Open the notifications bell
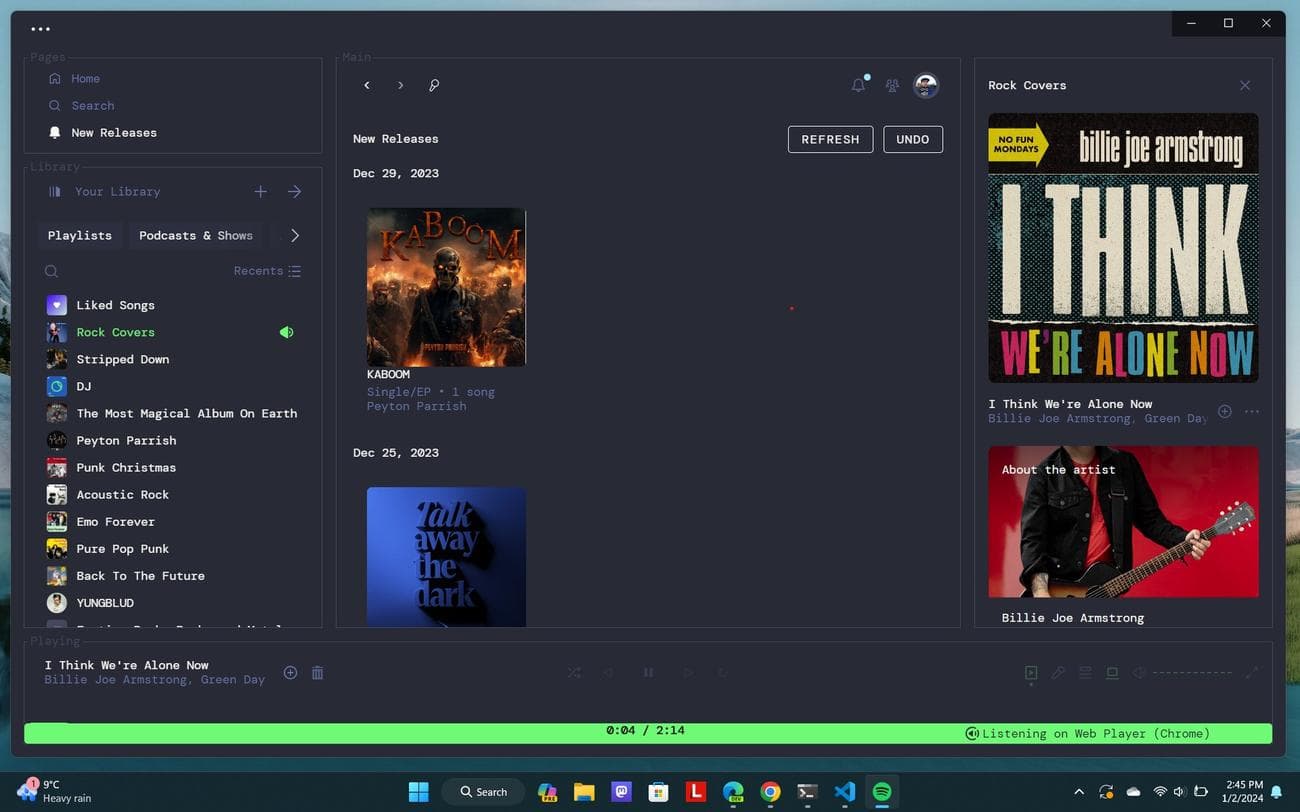Image resolution: width=1300 pixels, height=812 pixels. 857,85
